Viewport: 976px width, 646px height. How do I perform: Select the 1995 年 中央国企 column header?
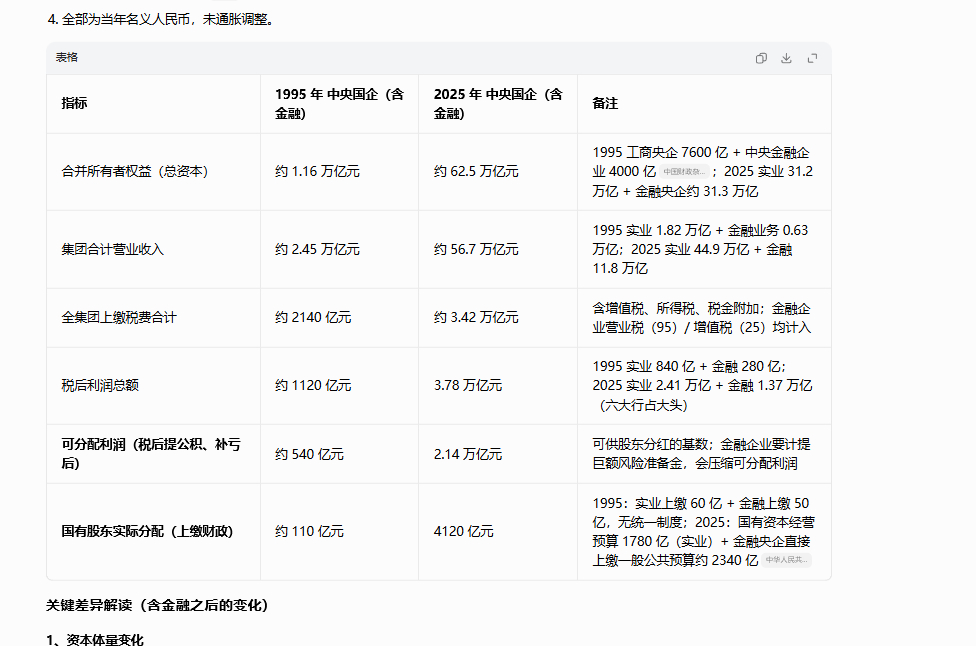coord(340,103)
